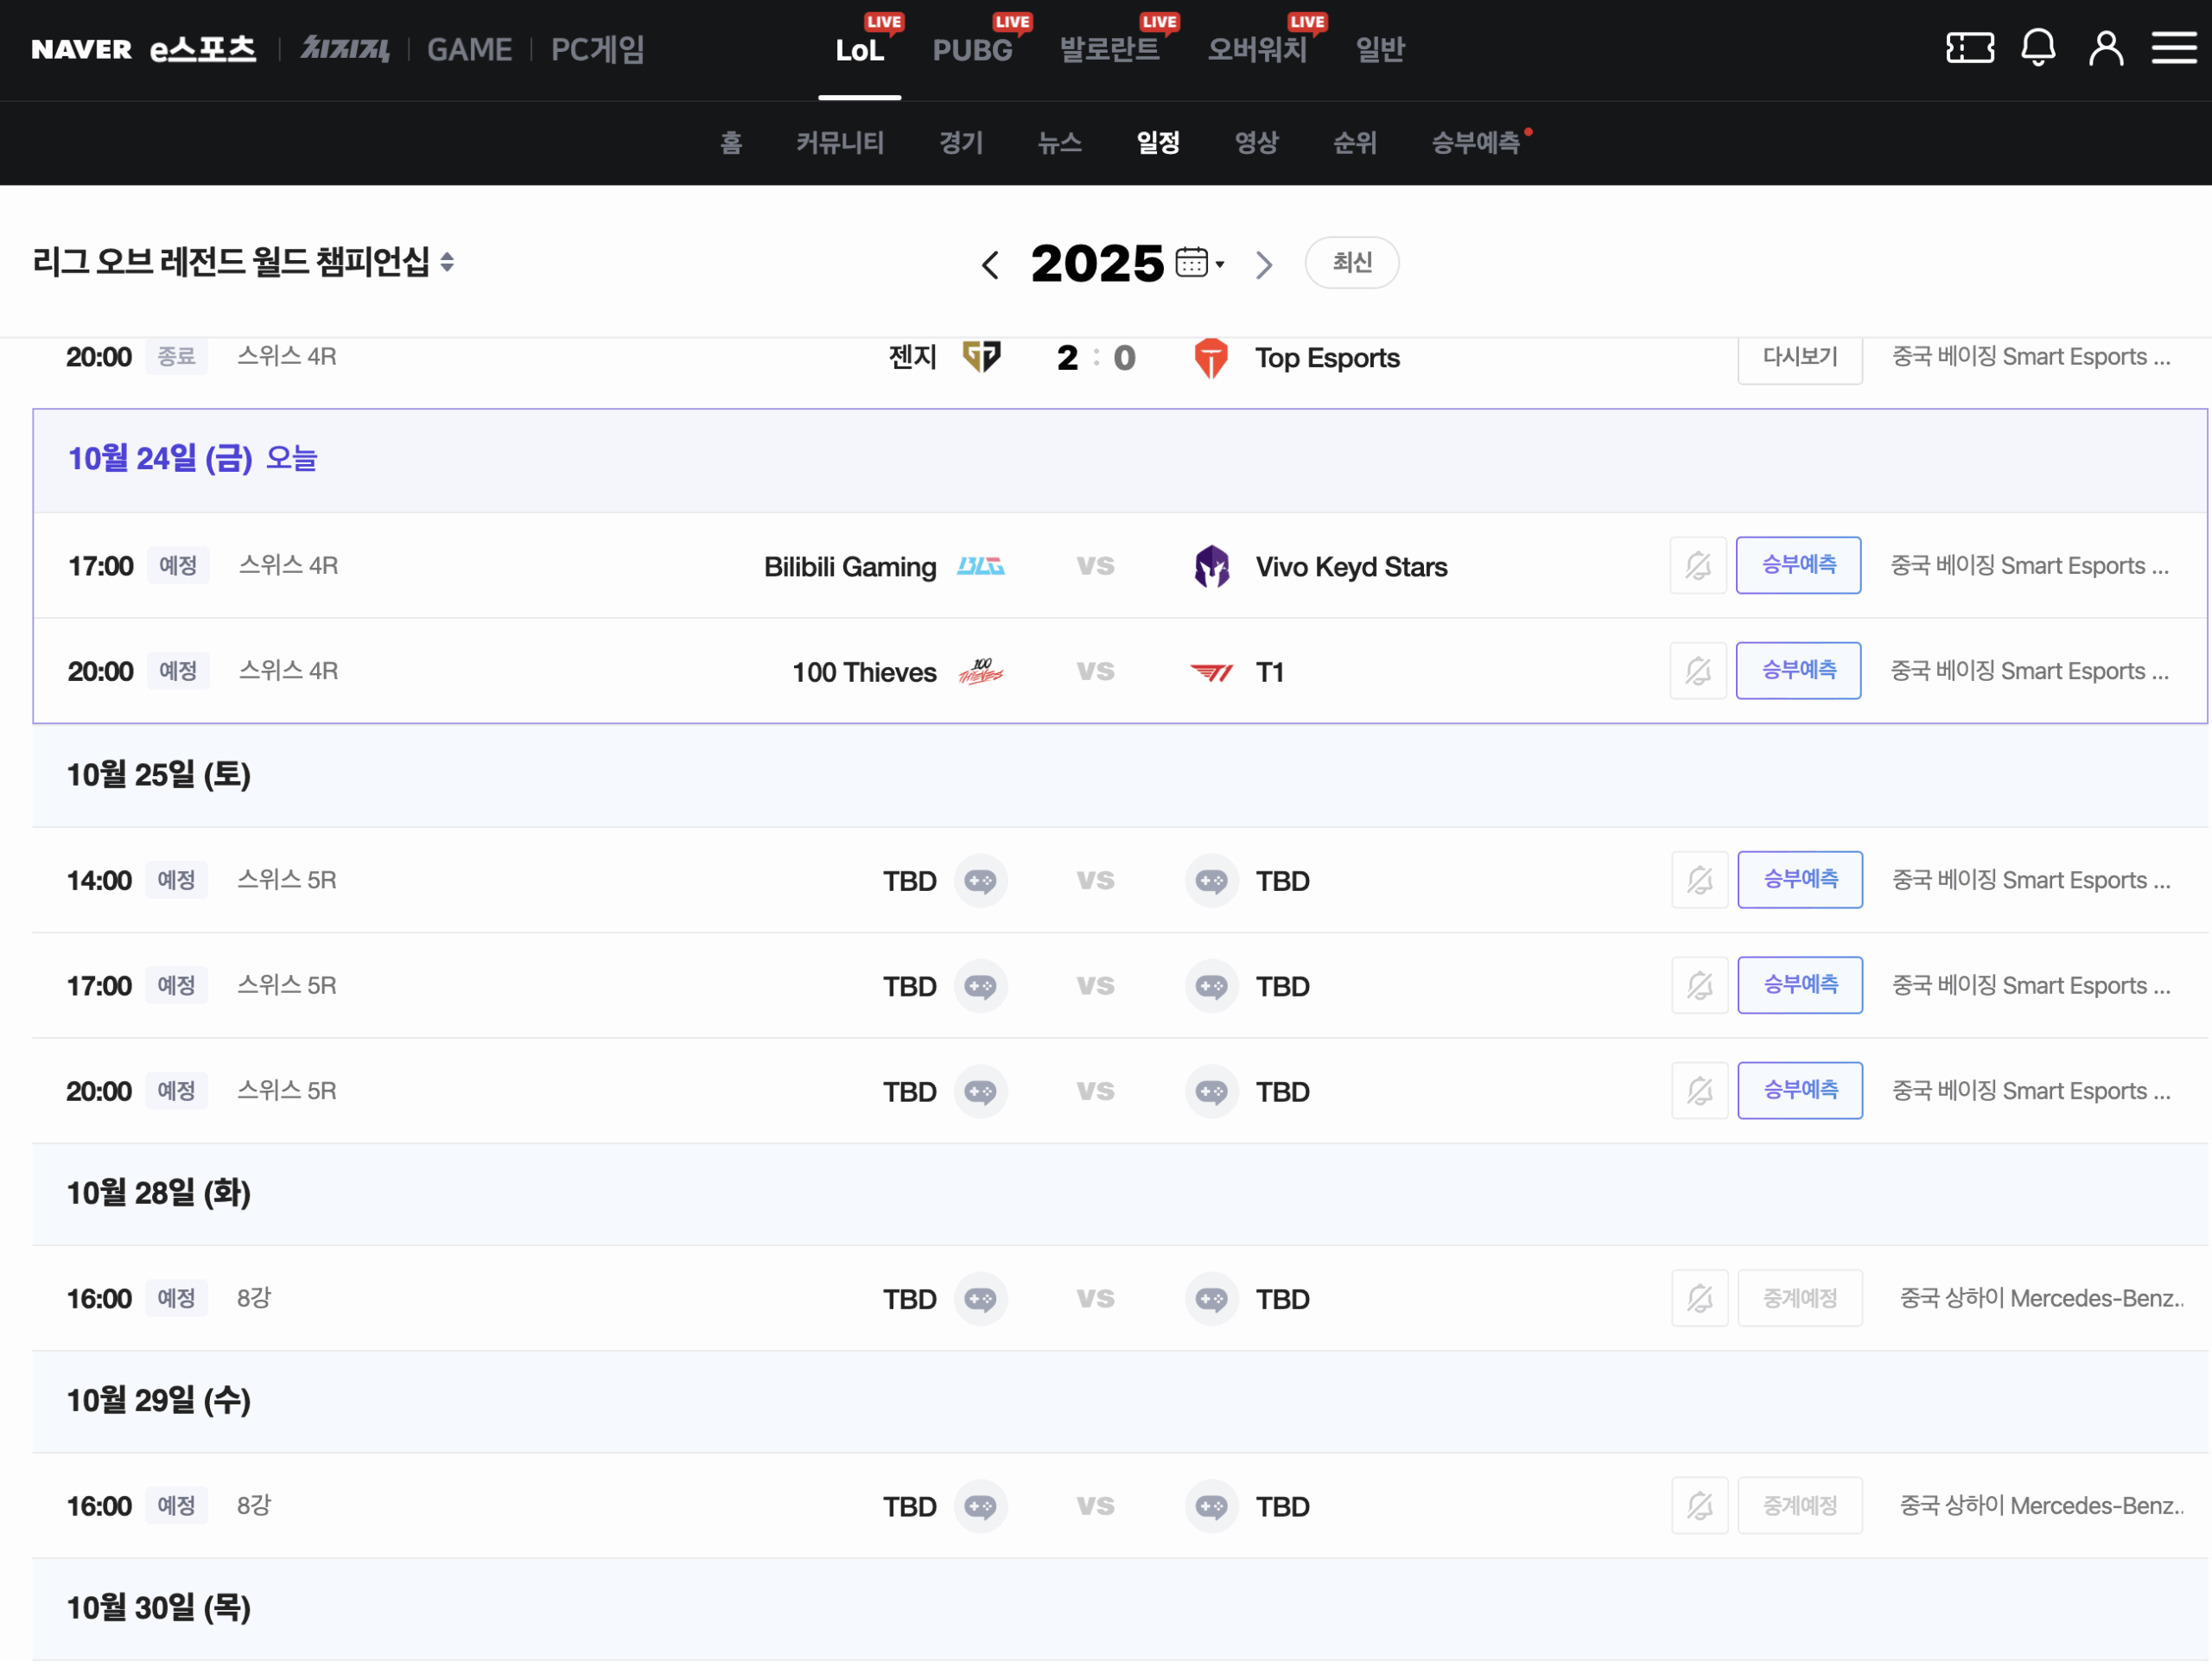Enable notification bell for 100 Thieves vs T1
The image size is (2212, 1661).
[x=1698, y=670]
